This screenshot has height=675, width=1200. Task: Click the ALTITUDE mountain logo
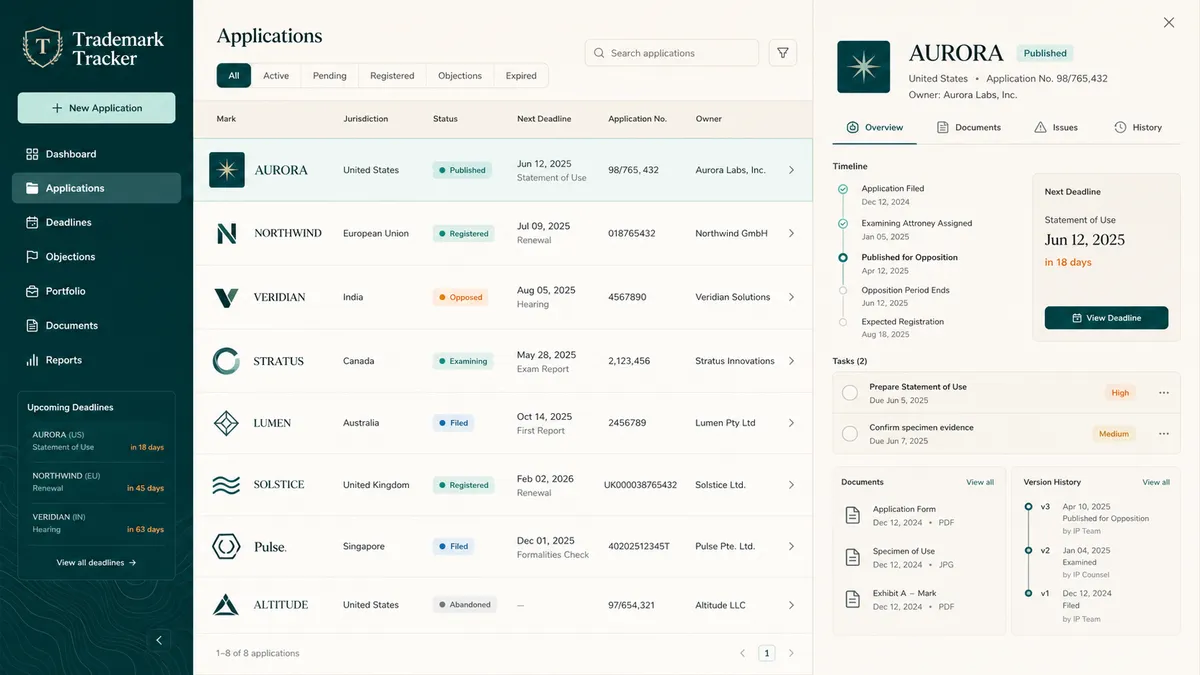(x=227, y=605)
